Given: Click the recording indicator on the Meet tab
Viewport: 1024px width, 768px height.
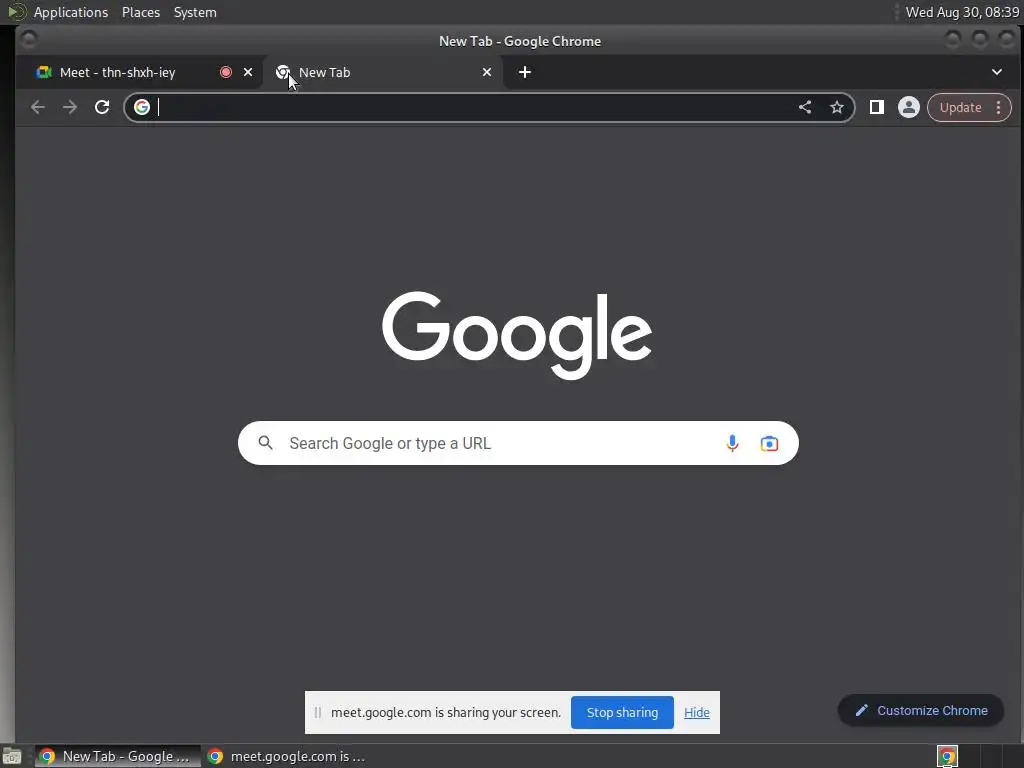Looking at the screenshot, I should pos(226,72).
